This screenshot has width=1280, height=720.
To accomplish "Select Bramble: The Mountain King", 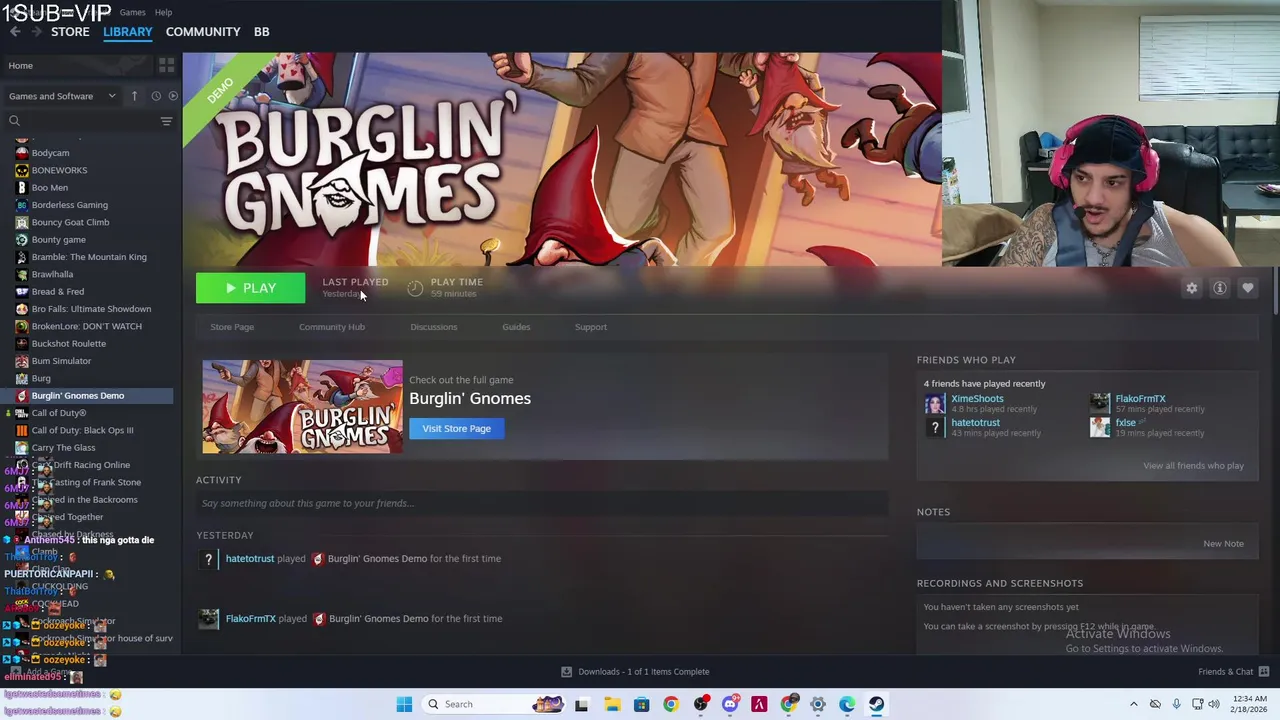I will [89, 257].
